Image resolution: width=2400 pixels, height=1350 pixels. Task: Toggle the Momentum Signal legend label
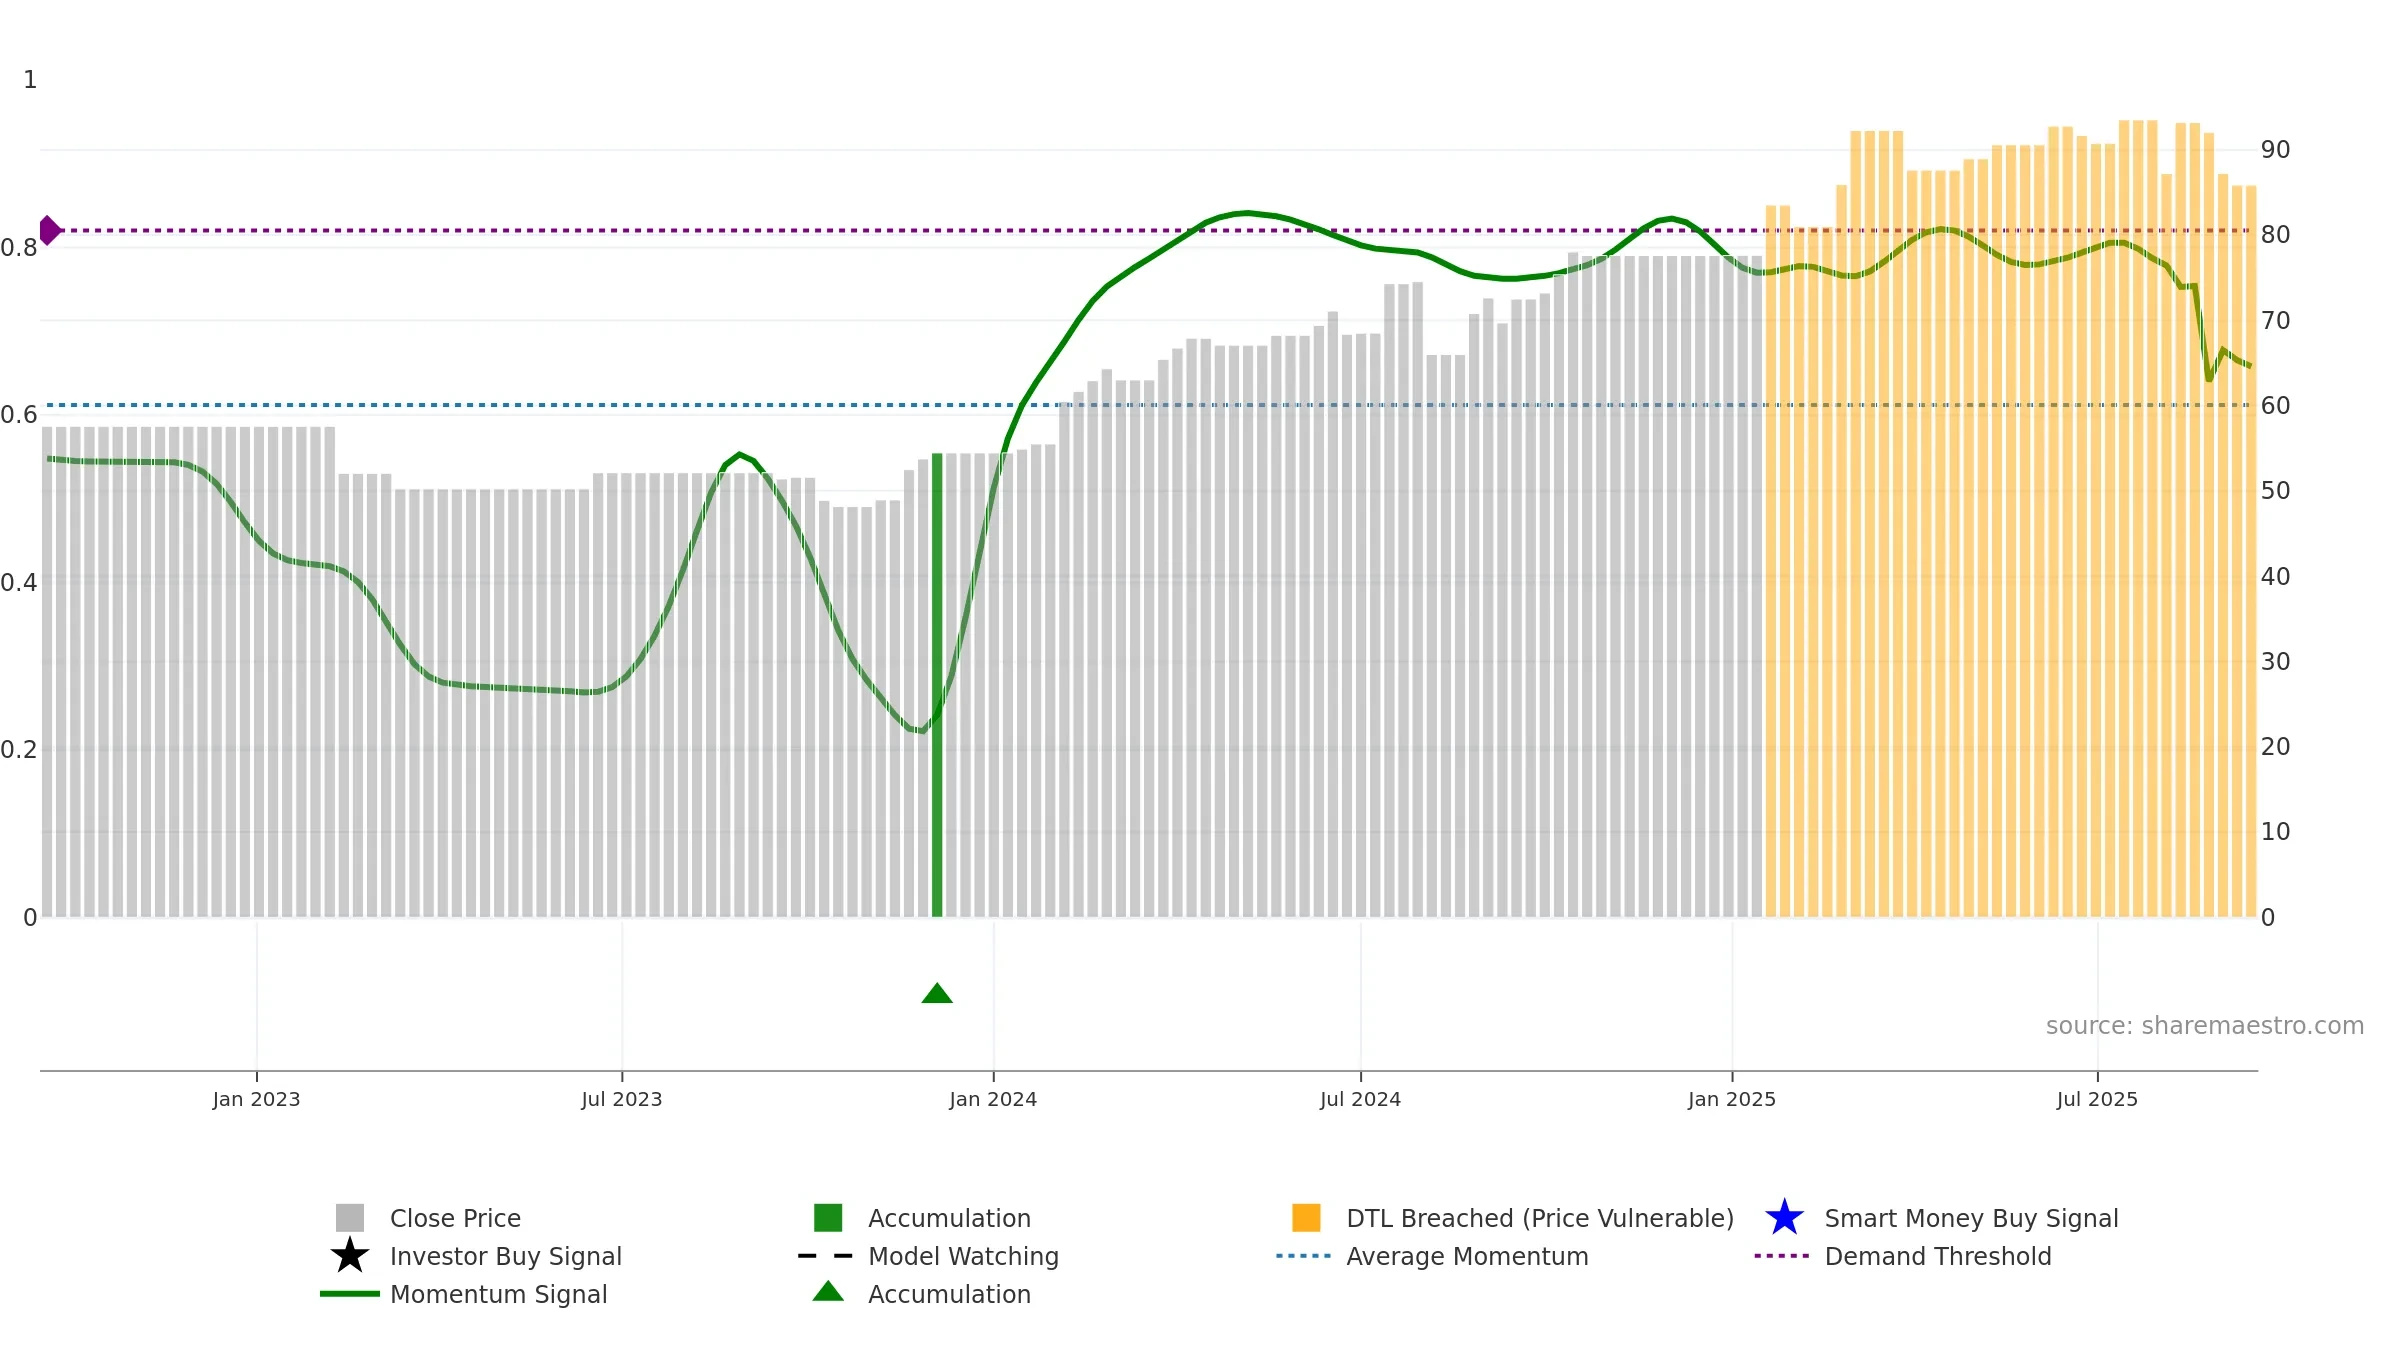point(498,1294)
